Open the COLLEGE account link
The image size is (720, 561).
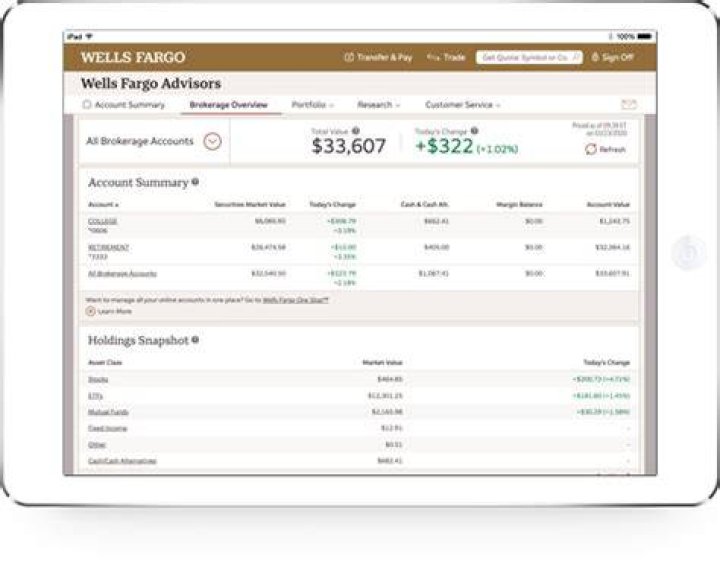tap(102, 221)
